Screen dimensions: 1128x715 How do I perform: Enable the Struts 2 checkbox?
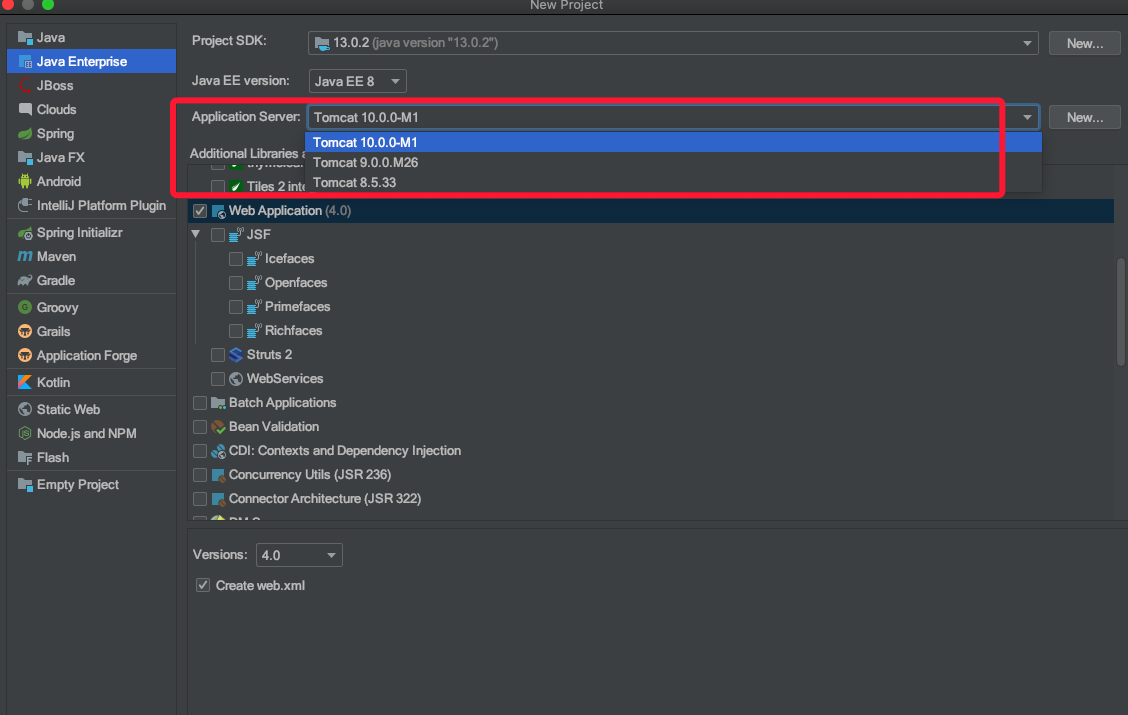coord(218,355)
